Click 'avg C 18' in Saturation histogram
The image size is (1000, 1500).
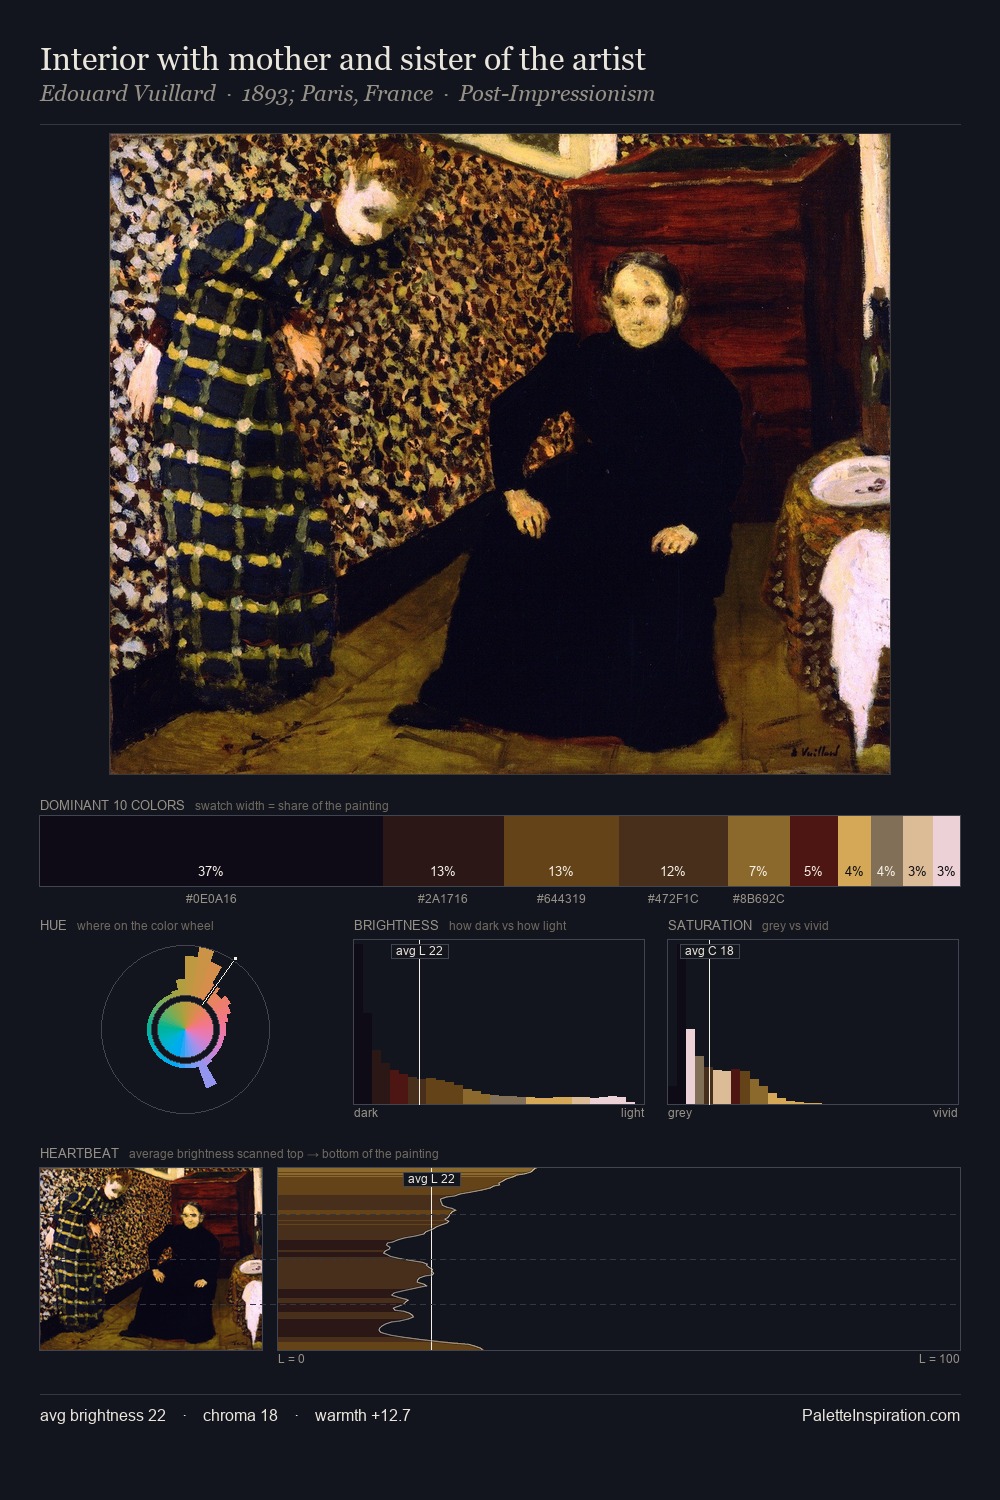tap(709, 951)
